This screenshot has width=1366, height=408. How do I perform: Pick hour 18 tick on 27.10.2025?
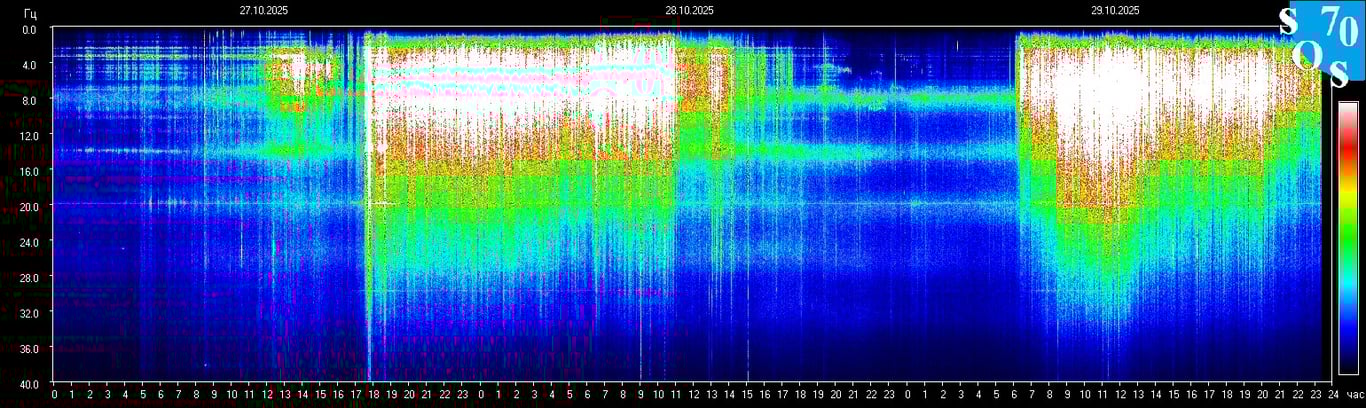pyautogui.click(x=373, y=395)
